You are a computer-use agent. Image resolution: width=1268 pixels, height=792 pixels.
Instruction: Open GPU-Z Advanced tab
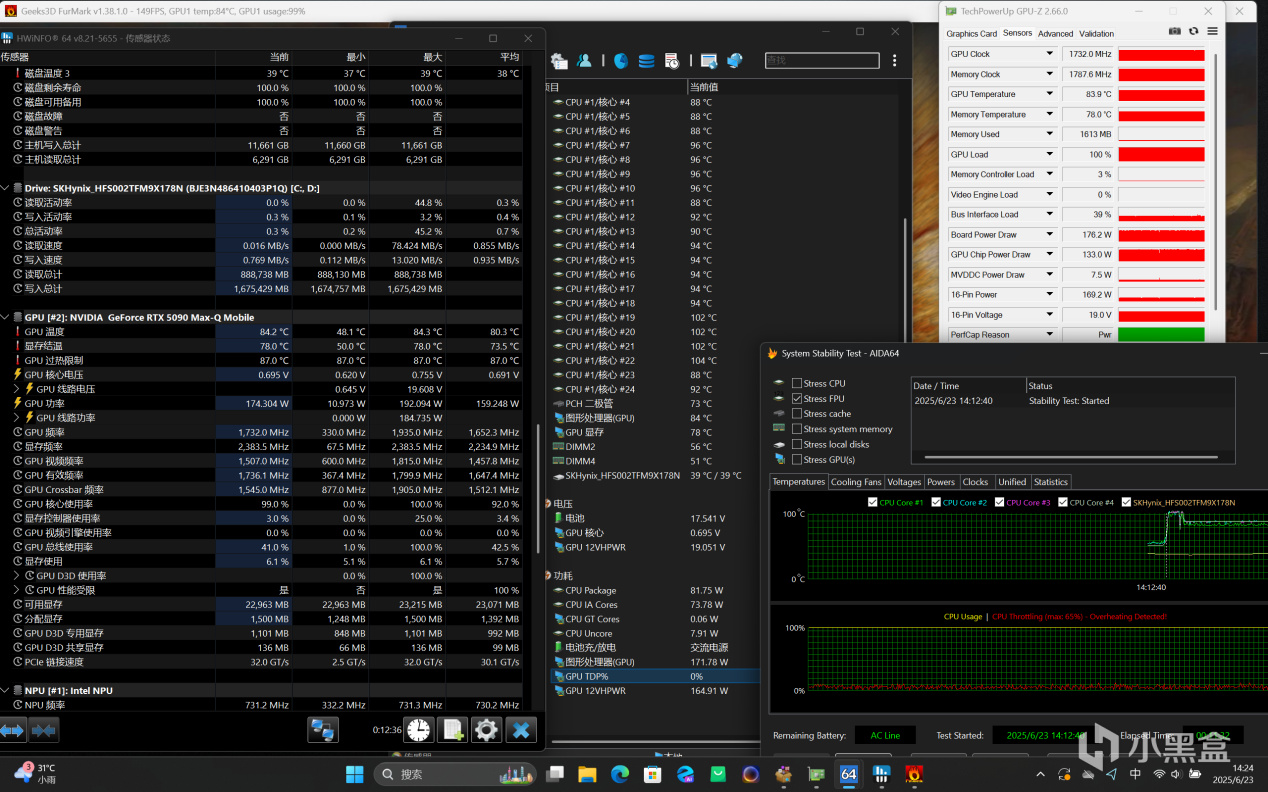click(1055, 34)
